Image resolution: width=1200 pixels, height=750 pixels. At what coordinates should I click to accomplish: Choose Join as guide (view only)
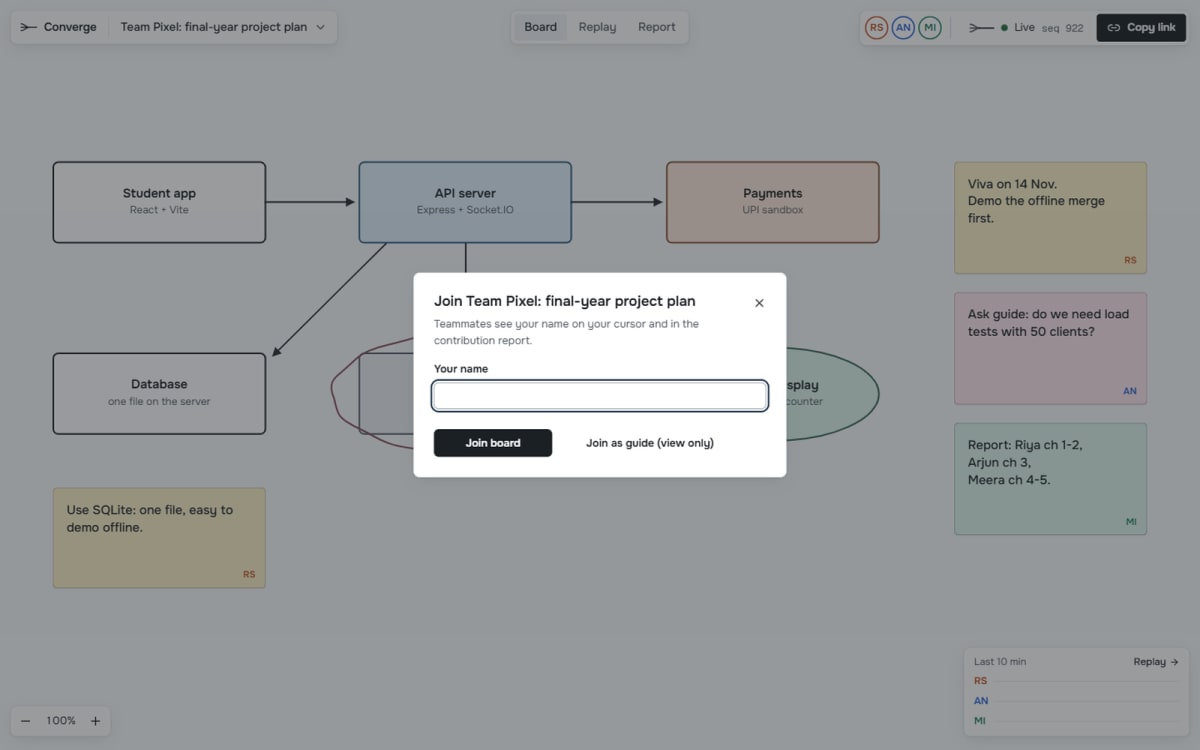pos(650,443)
